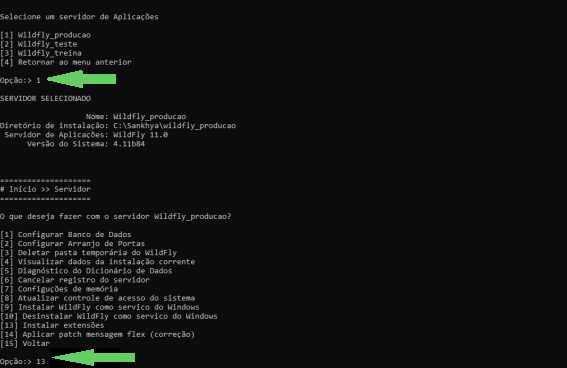Click '[5] Diagnóstico do Dicionário de Dados'
Screen dimensions: 567x368
click(x=86, y=271)
